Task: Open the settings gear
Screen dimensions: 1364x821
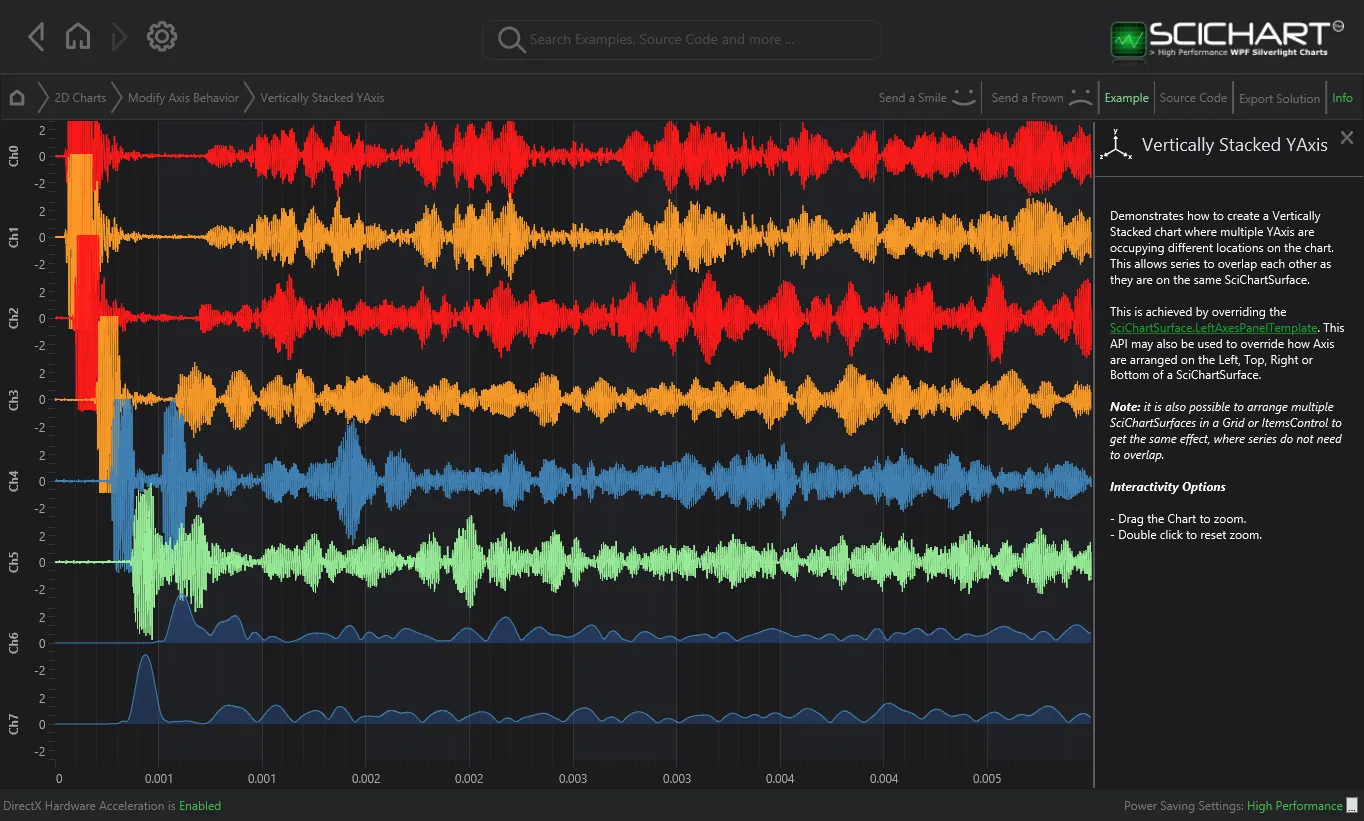Action: pyautogui.click(x=162, y=38)
